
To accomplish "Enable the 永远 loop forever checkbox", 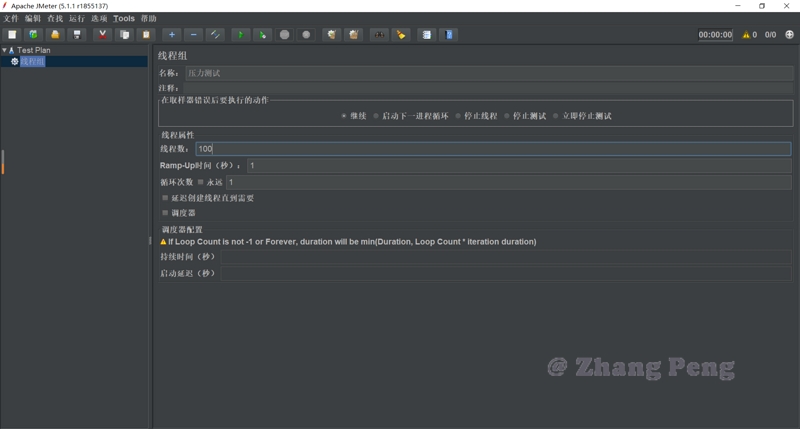I will (201, 182).
